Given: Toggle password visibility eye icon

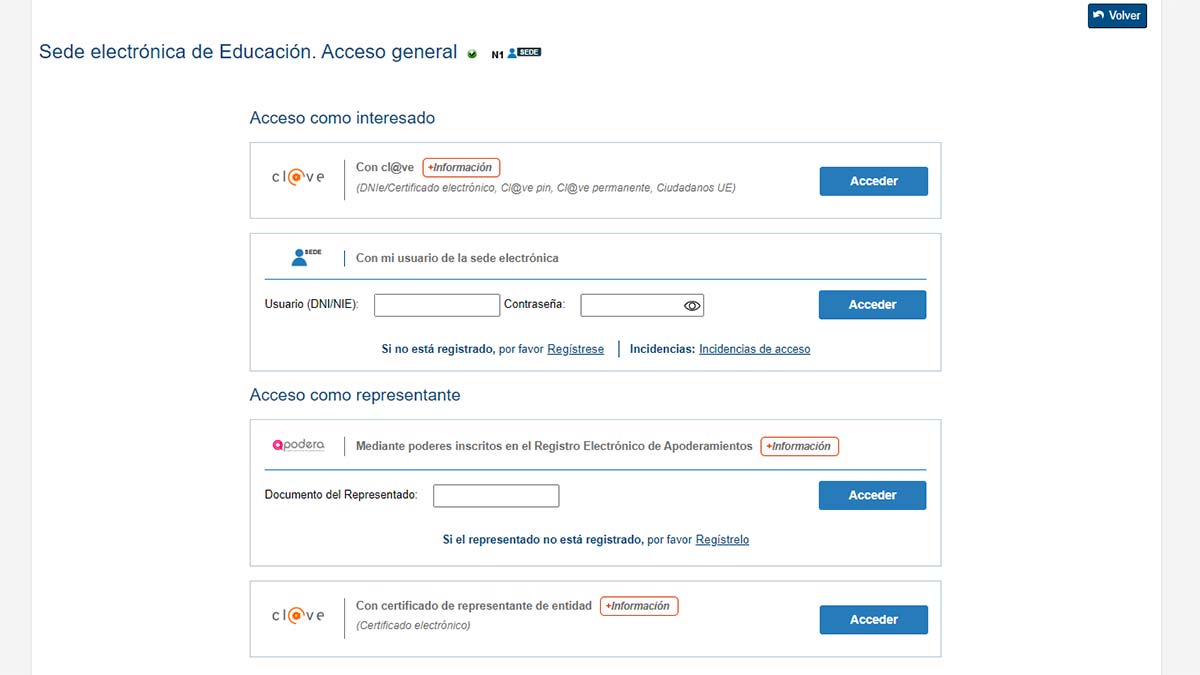Looking at the screenshot, I should pyautogui.click(x=692, y=306).
